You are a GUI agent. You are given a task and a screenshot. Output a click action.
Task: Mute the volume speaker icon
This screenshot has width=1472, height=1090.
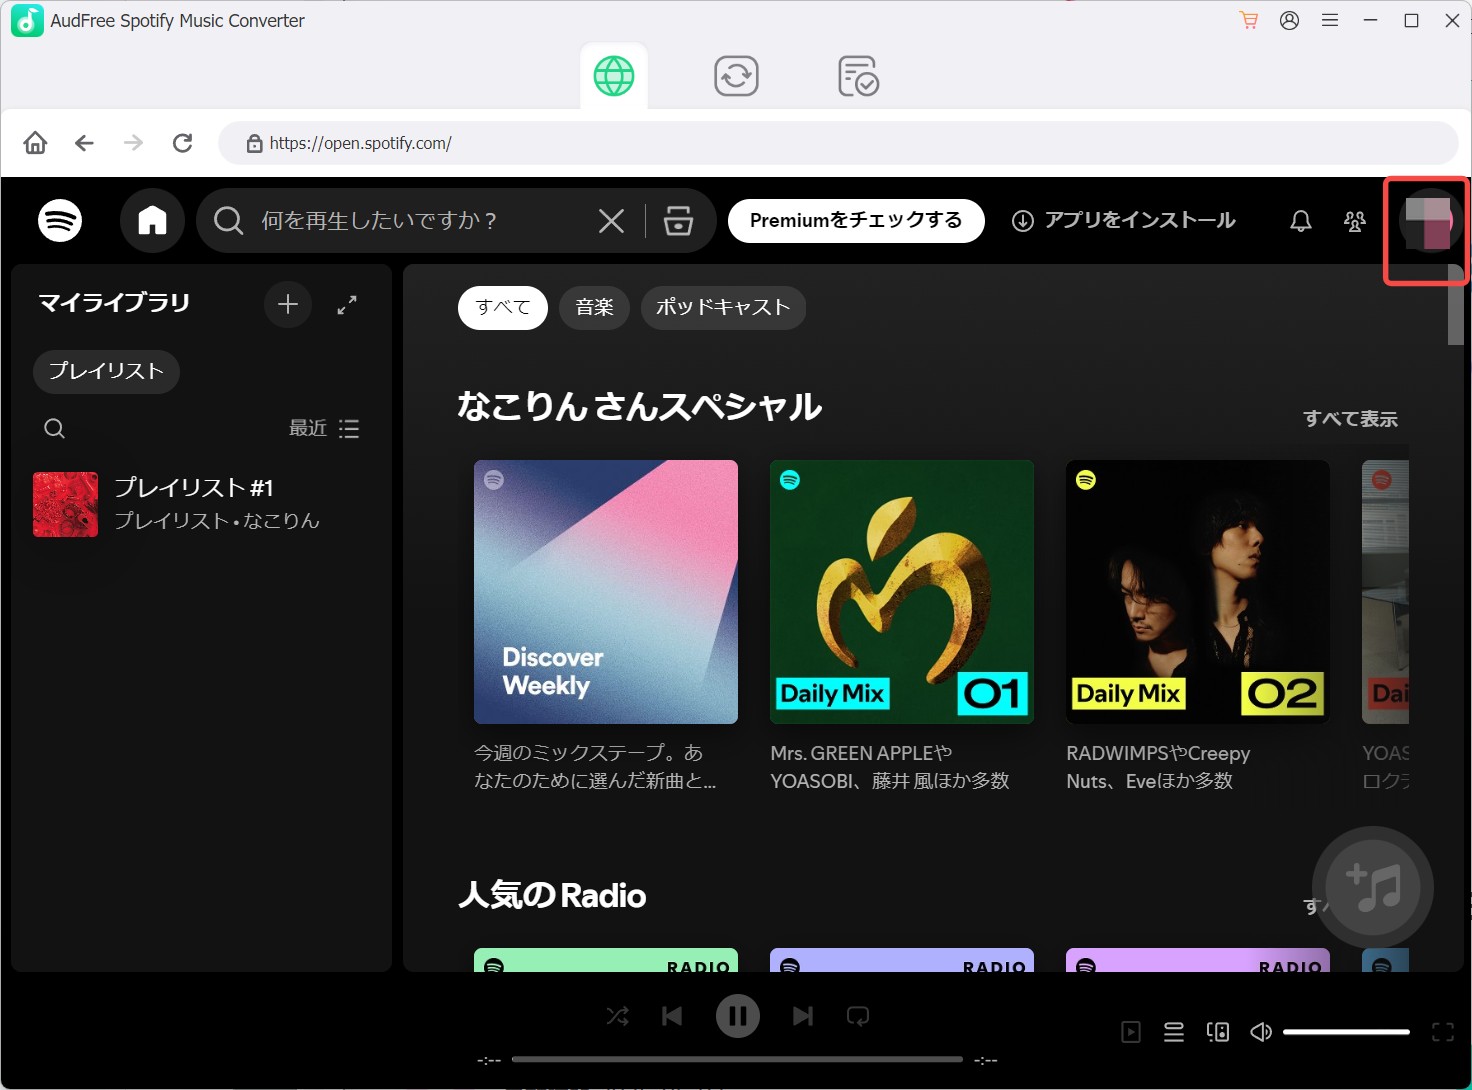pos(1261,1032)
